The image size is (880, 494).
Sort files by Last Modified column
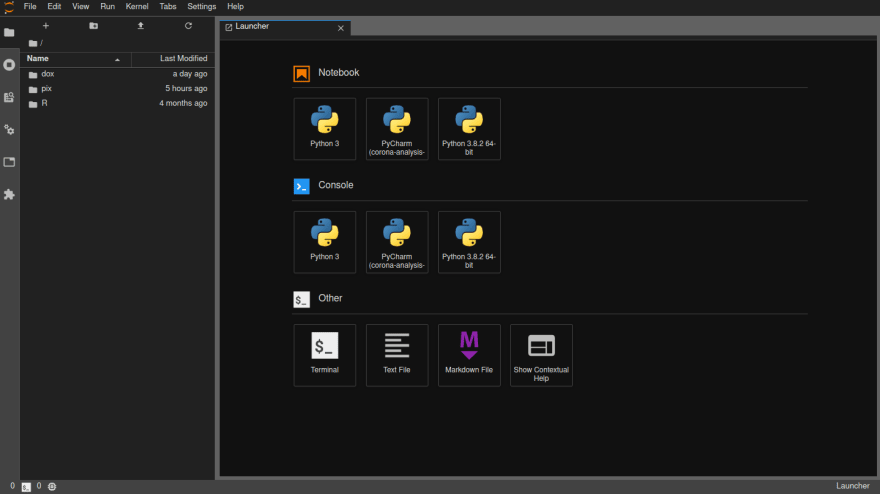[173, 59]
